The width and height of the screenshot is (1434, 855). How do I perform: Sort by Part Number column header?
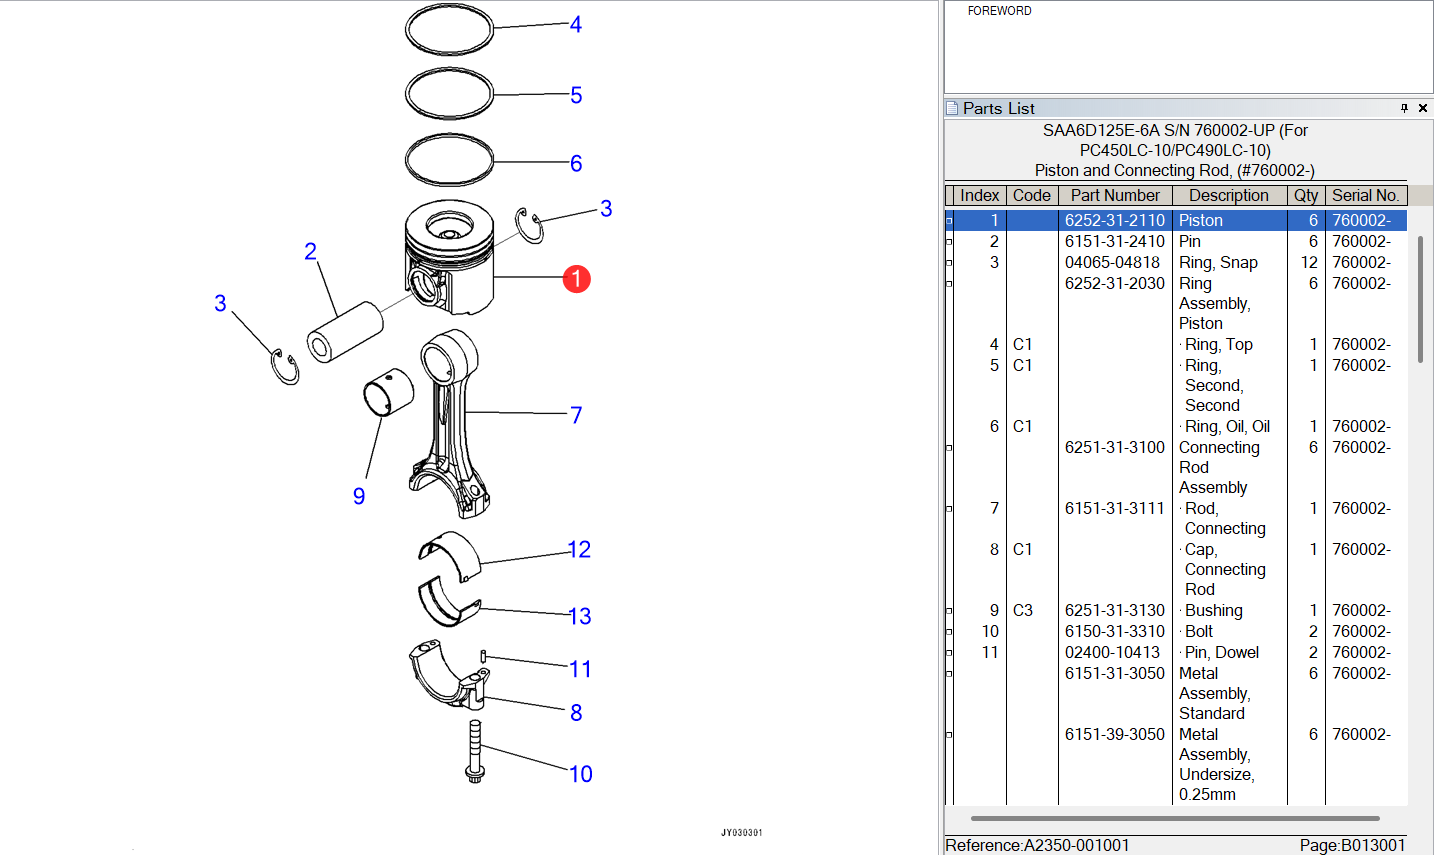(1114, 196)
